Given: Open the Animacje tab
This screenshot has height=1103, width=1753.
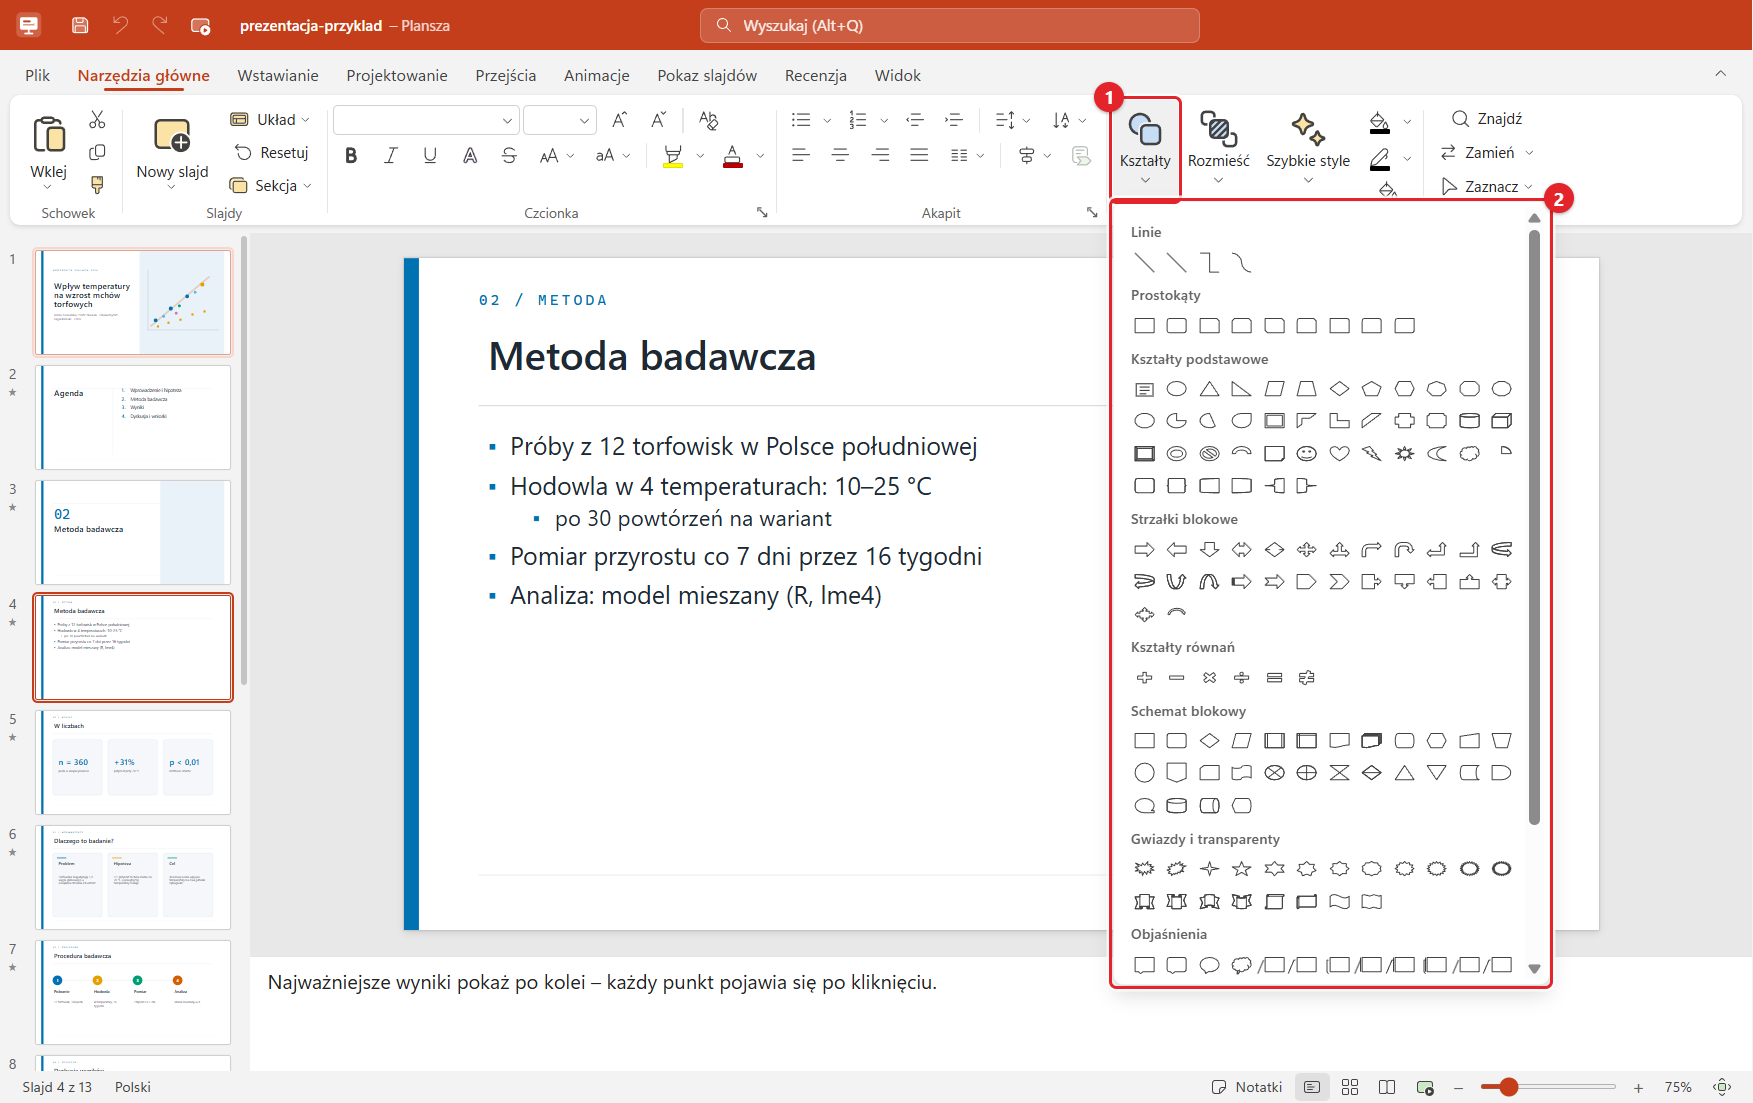Looking at the screenshot, I should pyautogui.click(x=597, y=75).
